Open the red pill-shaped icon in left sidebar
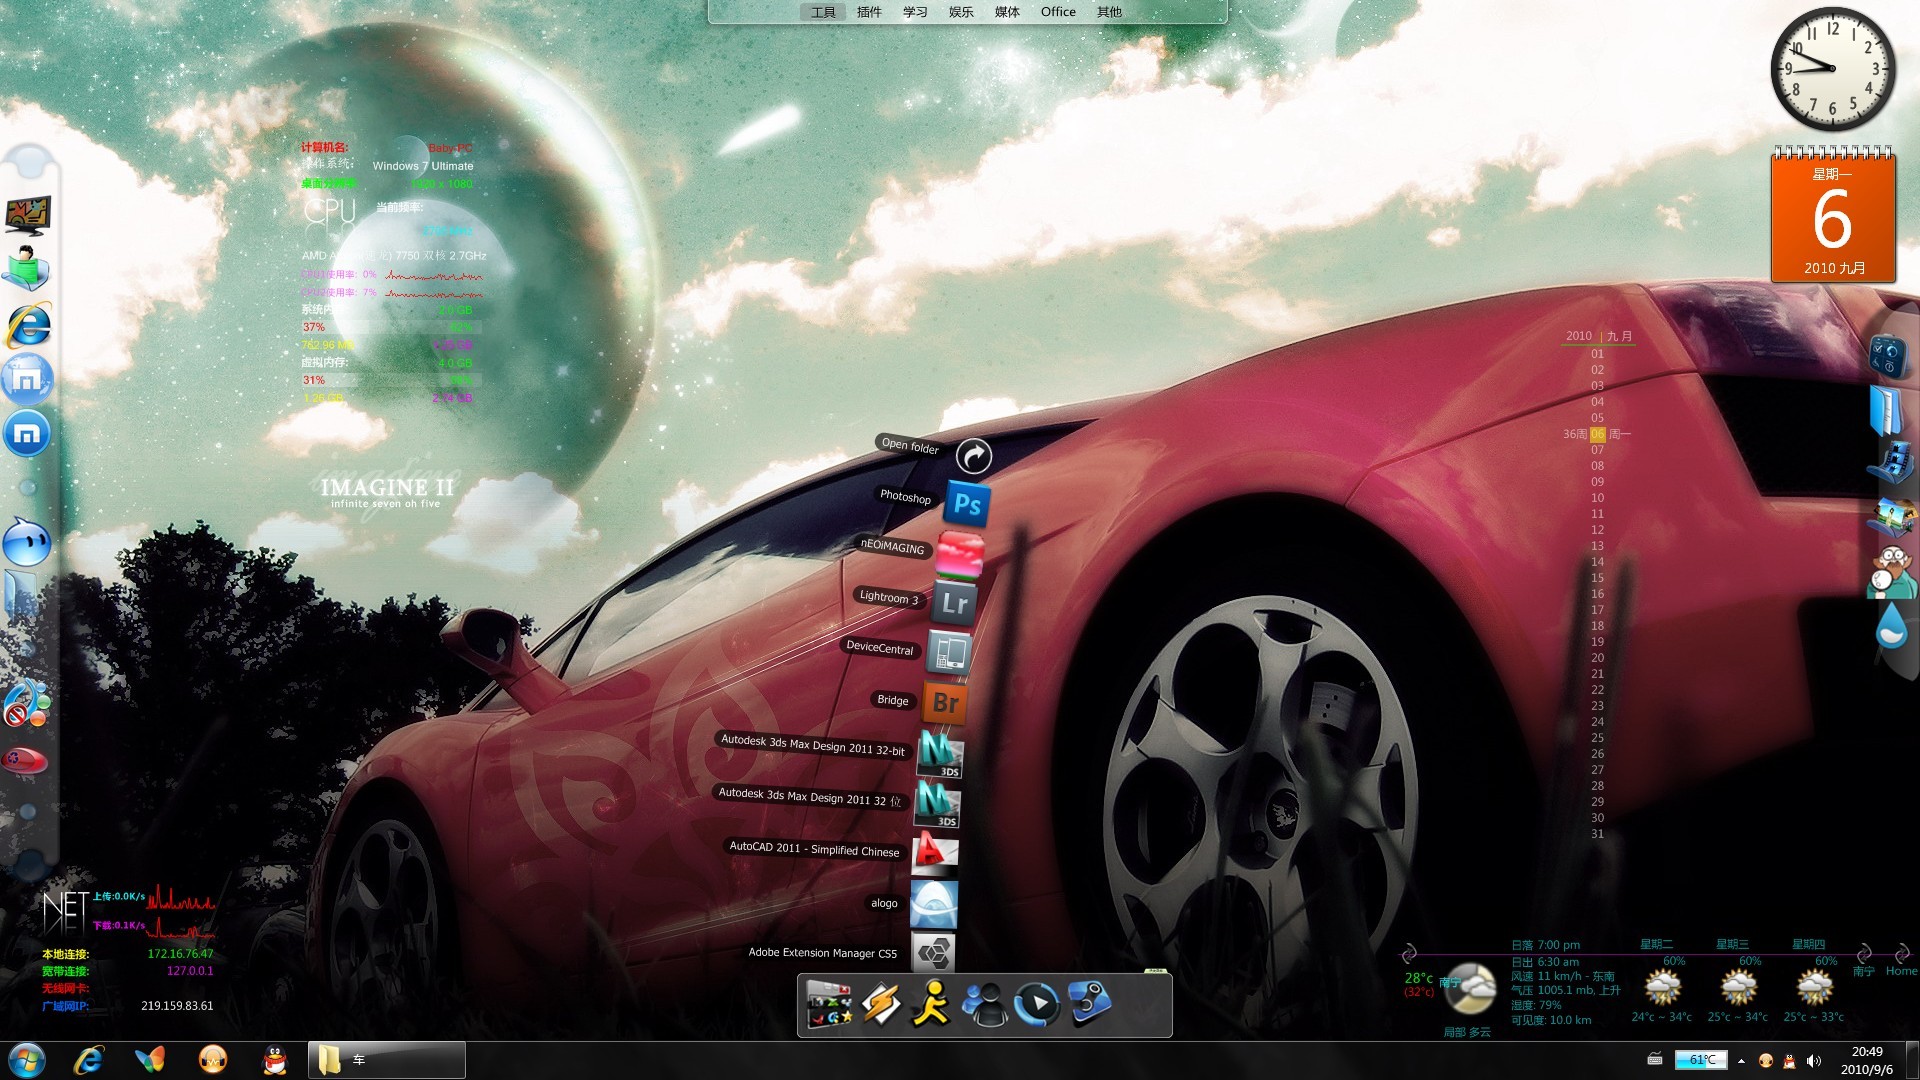The height and width of the screenshot is (1080, 1920). (x=25, y=760)
